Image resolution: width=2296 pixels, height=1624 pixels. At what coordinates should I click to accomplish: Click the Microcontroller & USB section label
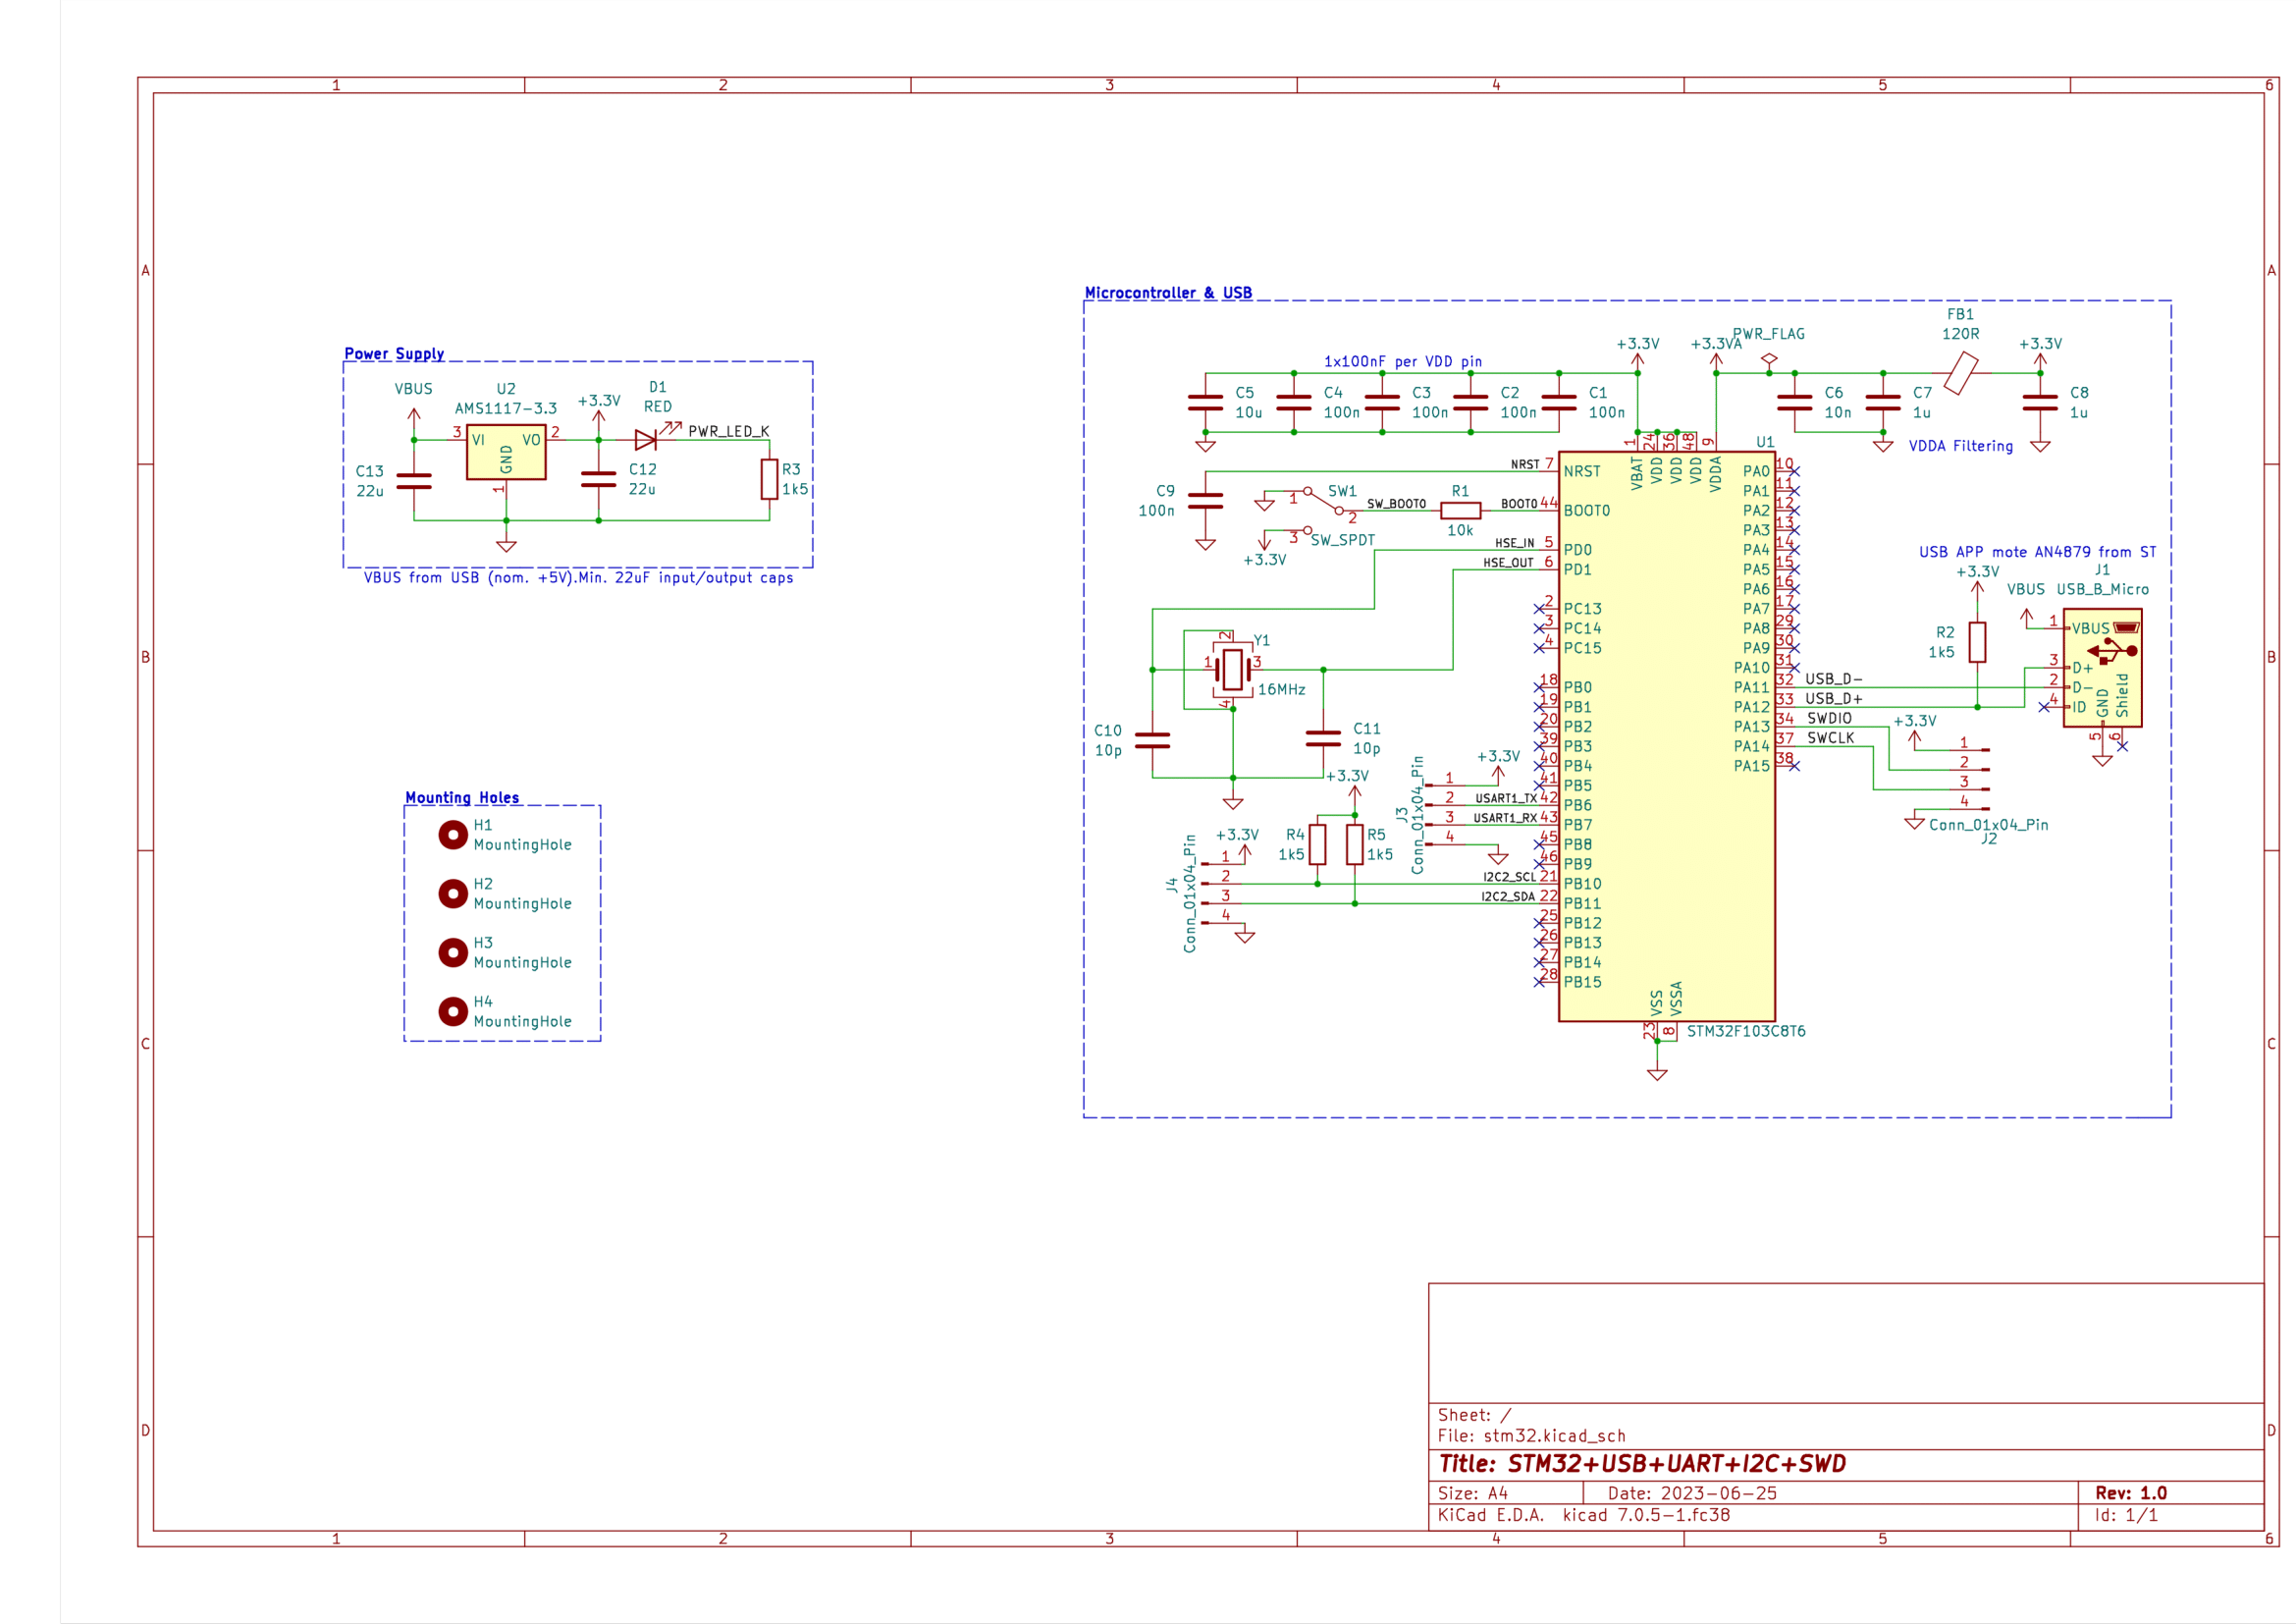point(1168,293)
